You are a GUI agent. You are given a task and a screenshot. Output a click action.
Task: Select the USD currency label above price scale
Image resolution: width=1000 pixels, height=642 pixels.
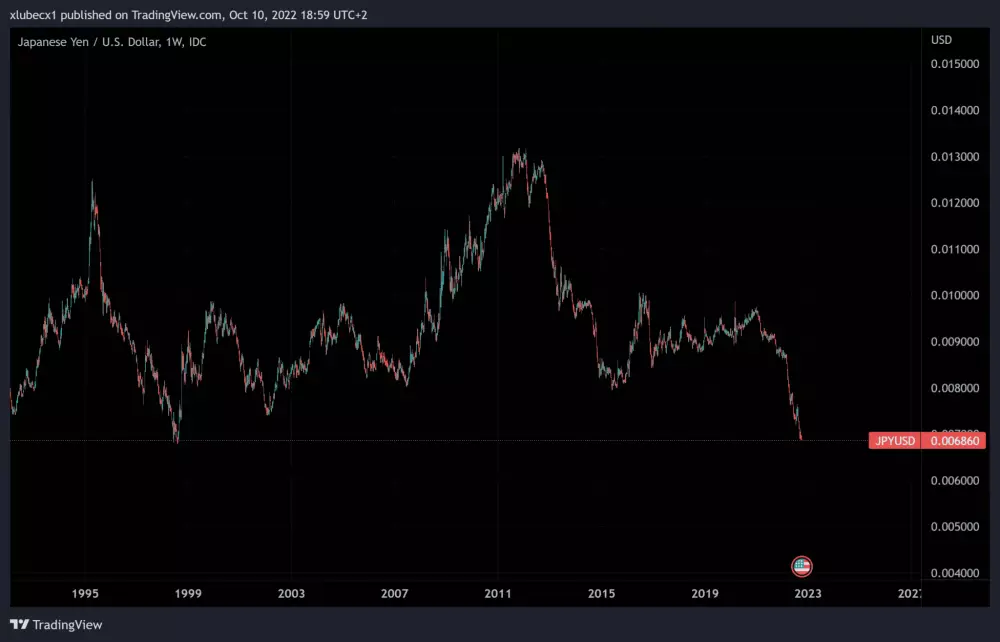pyautogui.click(x=940, y=39)
